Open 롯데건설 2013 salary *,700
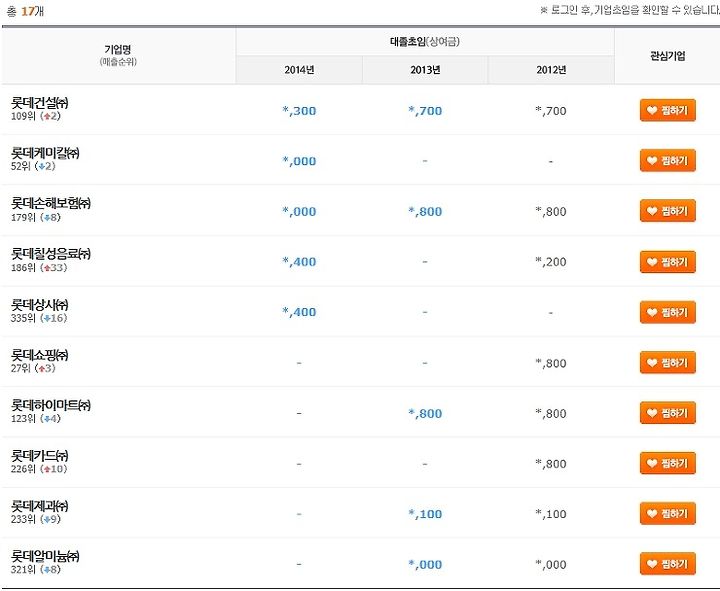The width and height of the screenshot is (720, 591). coord(425,111)
